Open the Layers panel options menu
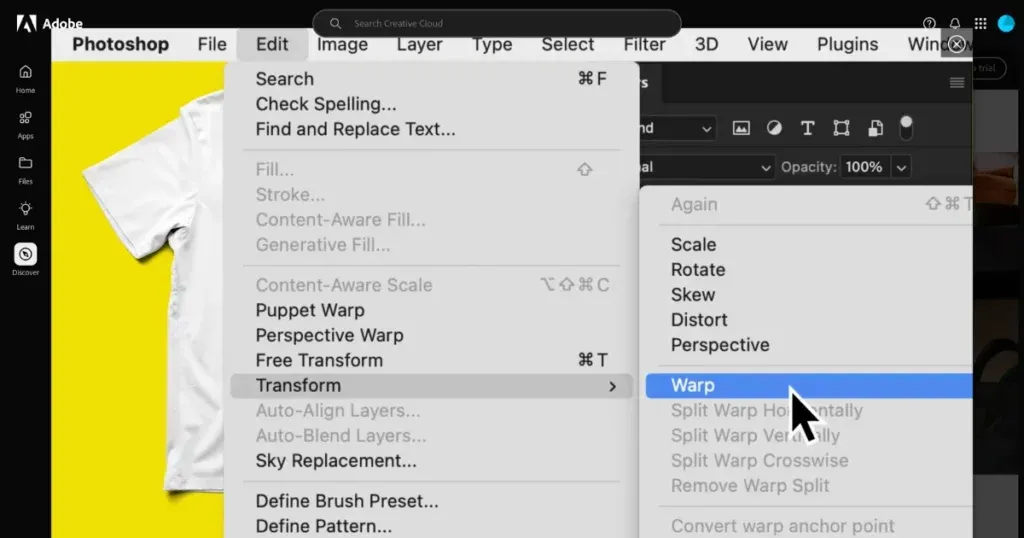The height and width of the screenshot is (538, 1024). click(957, 83)
